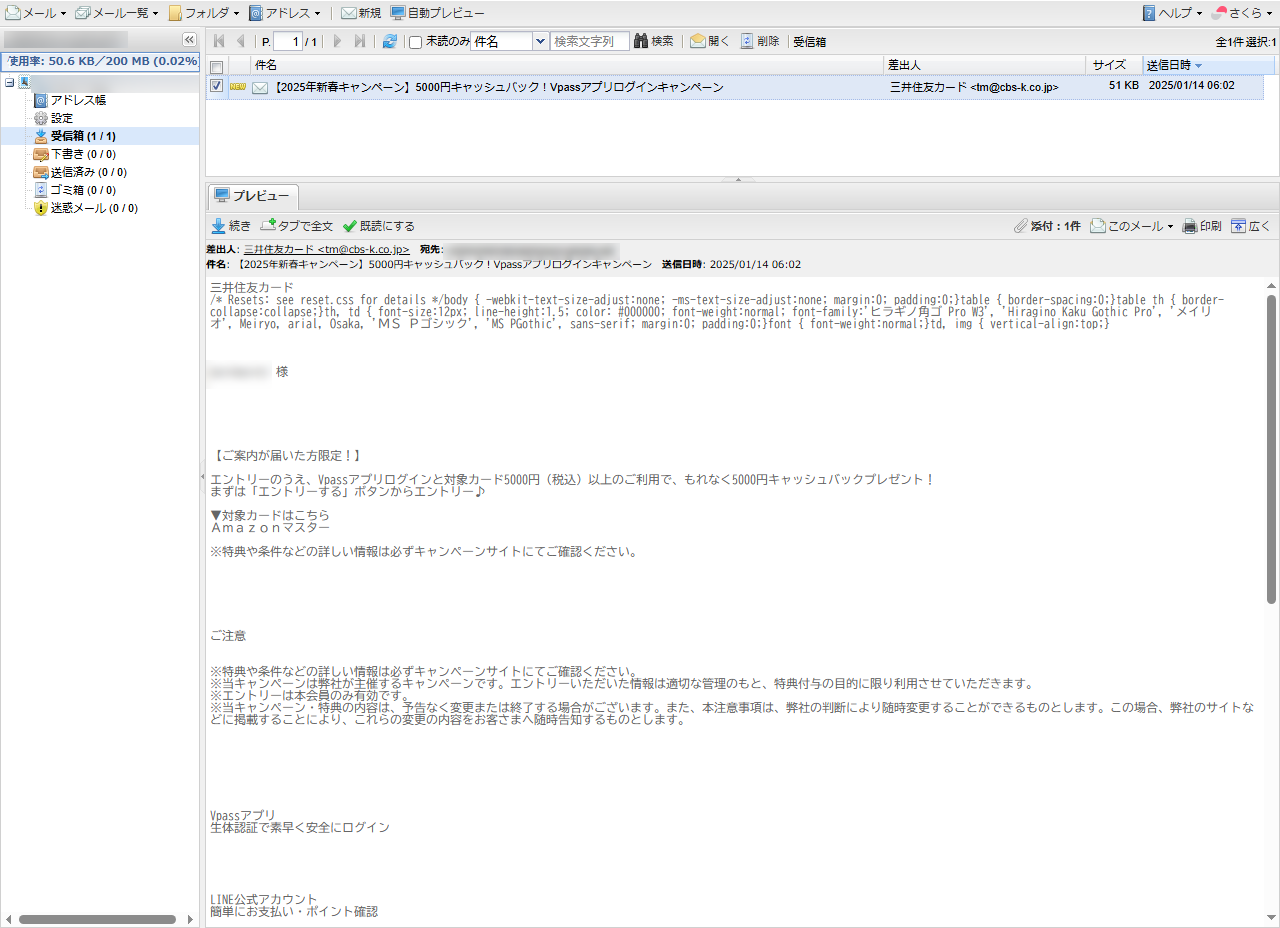Image resolution: width=1280 pixels, height=928 pixels.
Task: Click 続き download arrow in preview
Action: tap(231, 226)
